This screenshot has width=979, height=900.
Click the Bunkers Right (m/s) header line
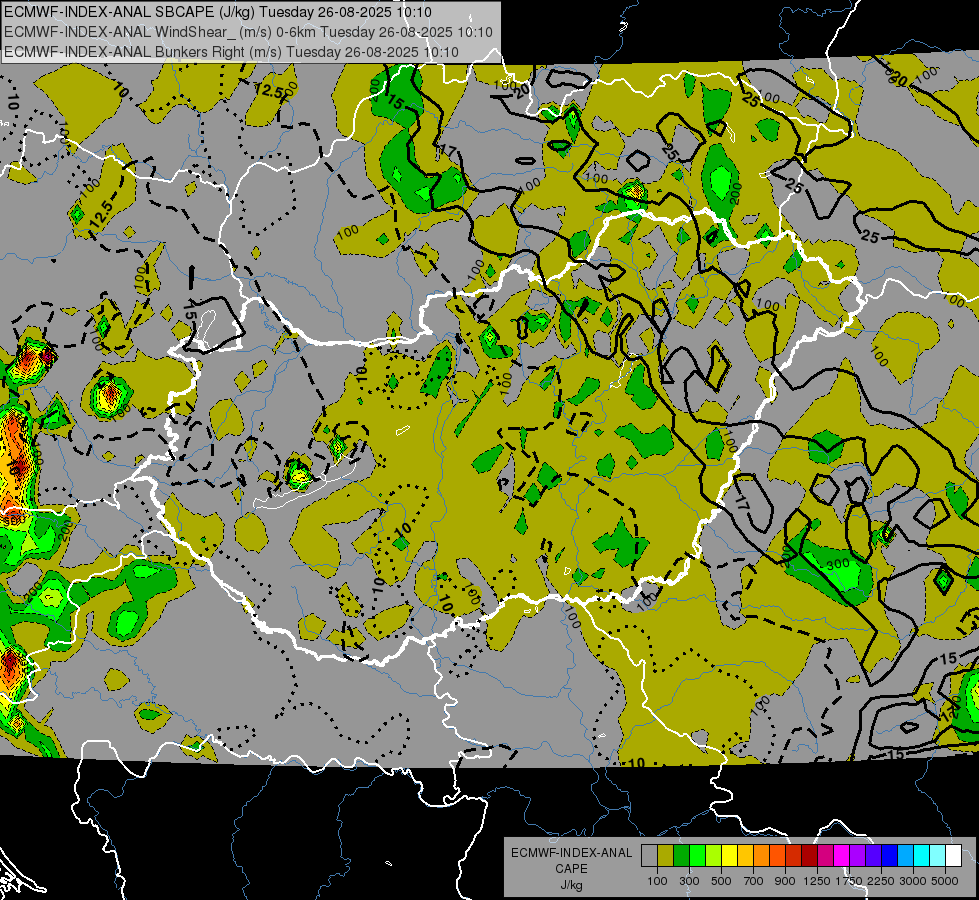coord(232,52)
